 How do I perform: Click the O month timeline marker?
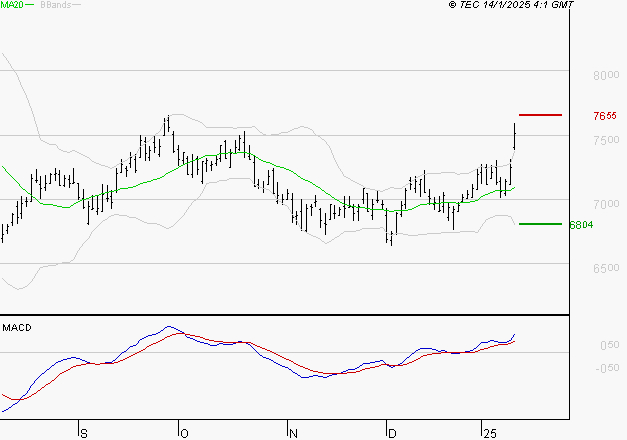(184, 434)
